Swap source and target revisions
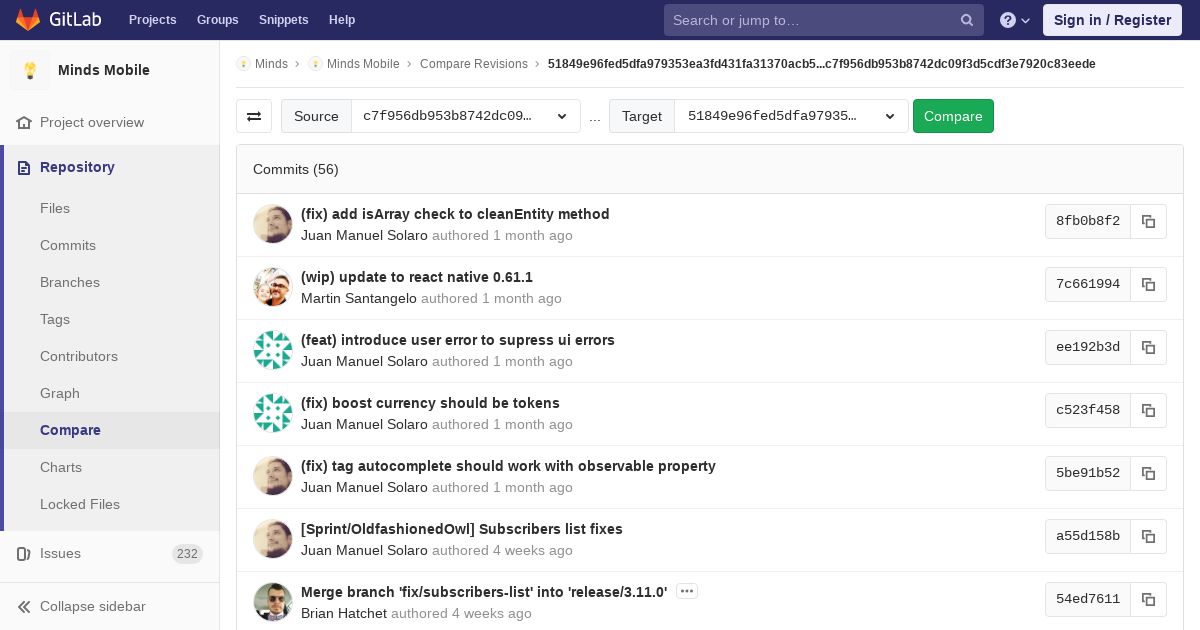This screenshot has height=630, width=1200. click(x=254, y=116)
